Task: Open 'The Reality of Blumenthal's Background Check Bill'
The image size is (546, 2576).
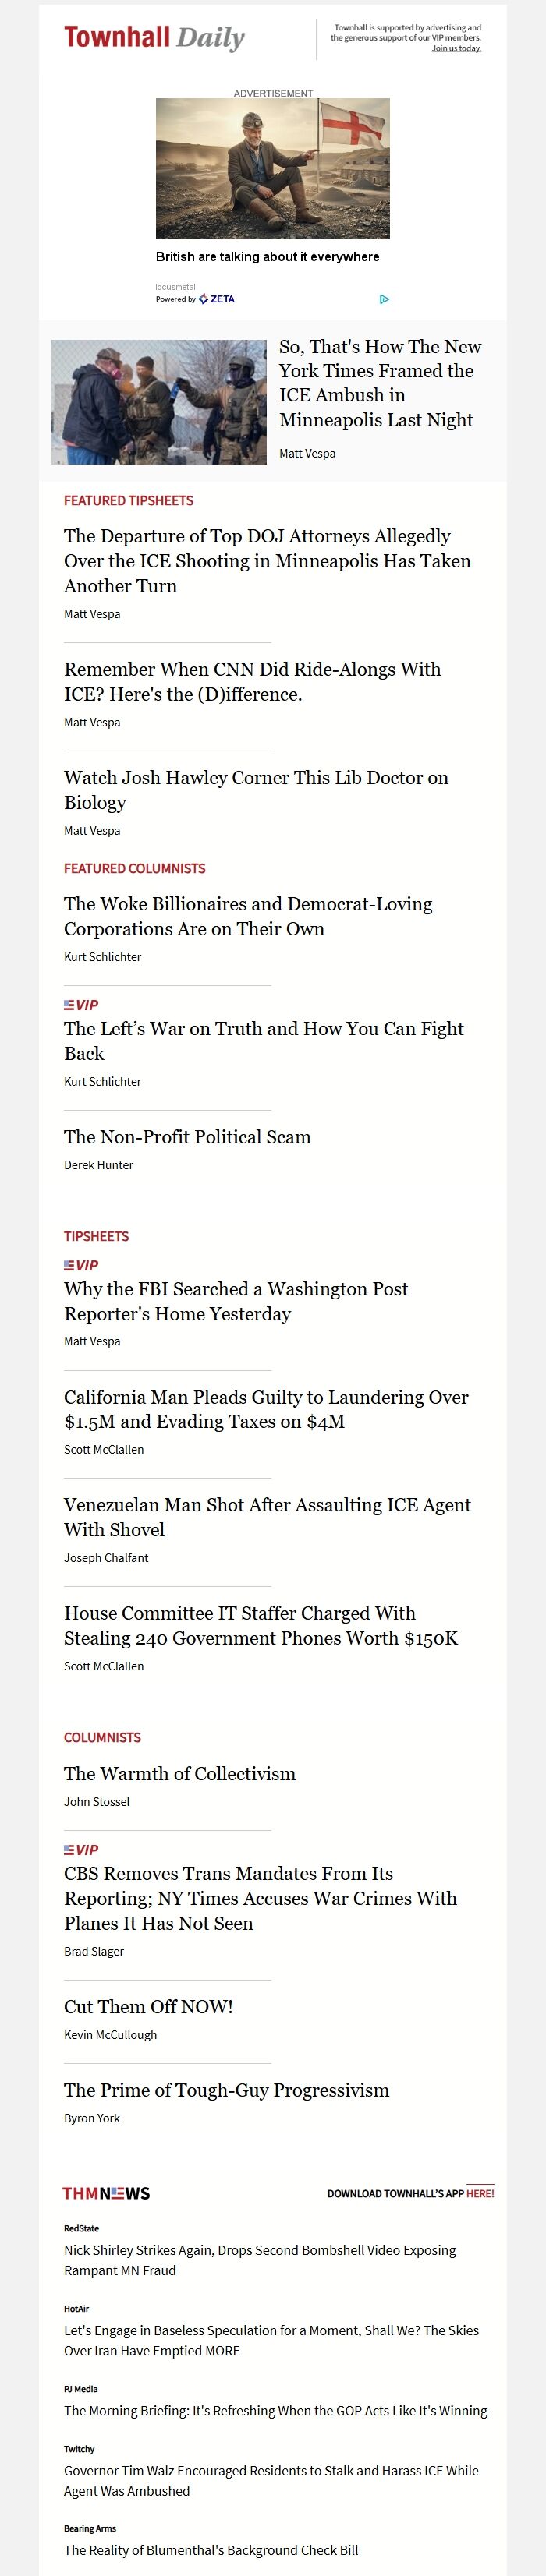Action: click(x=211, y=2550)
